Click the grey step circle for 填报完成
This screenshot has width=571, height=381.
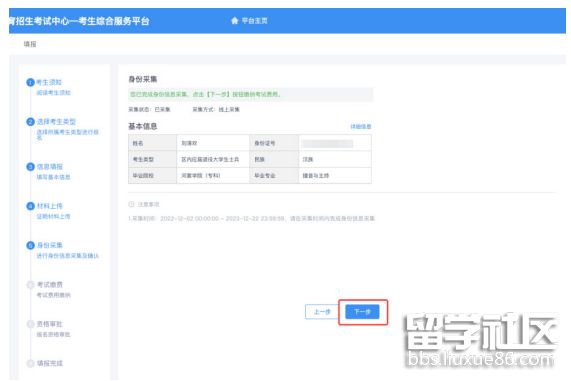pyautogui.click(x=30, y=364)
